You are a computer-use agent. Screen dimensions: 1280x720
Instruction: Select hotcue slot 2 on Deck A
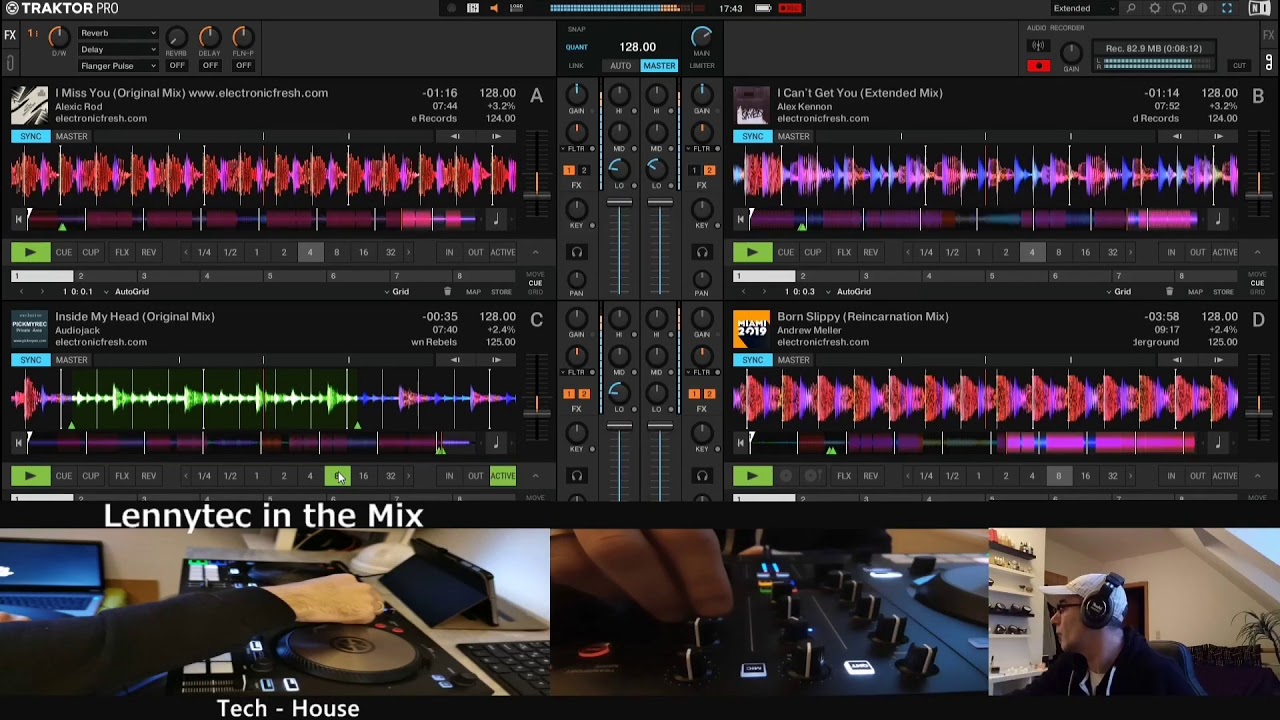click(x=105, y=276)
